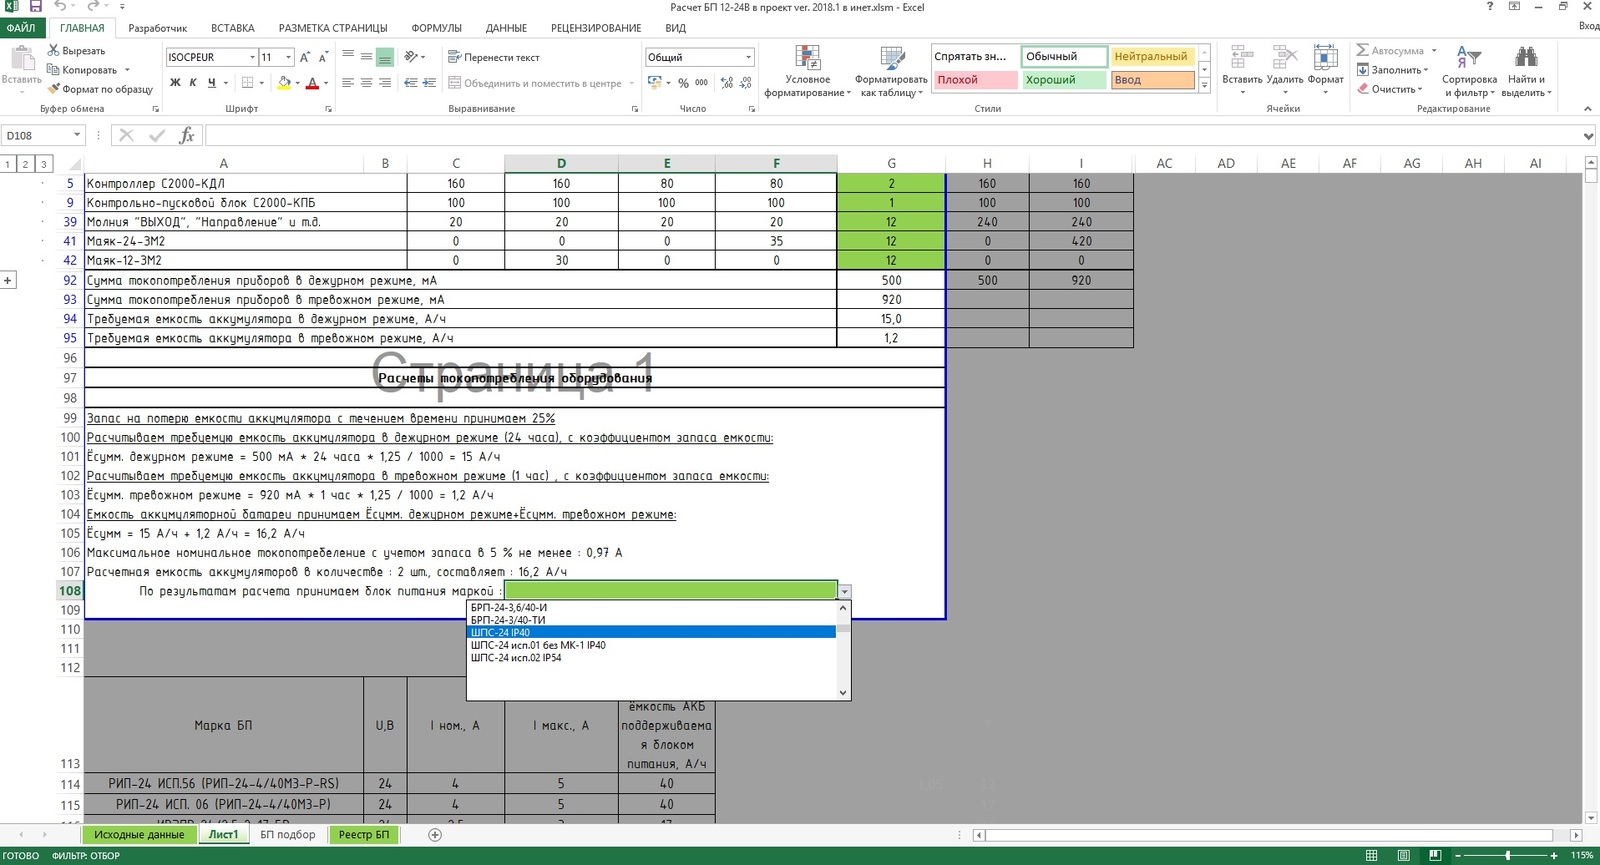1600x865 pixels.
Task: Toggle Italic (К) formatting
Action: click(x=193, y=83)
